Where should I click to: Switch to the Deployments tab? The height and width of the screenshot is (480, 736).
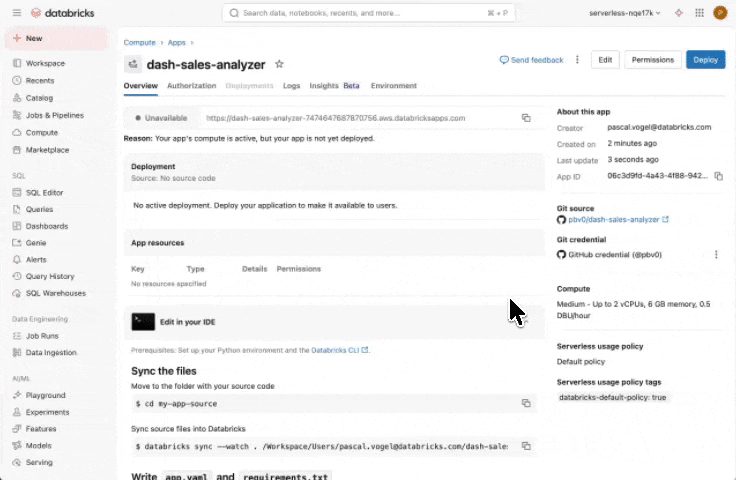point(249,86)
